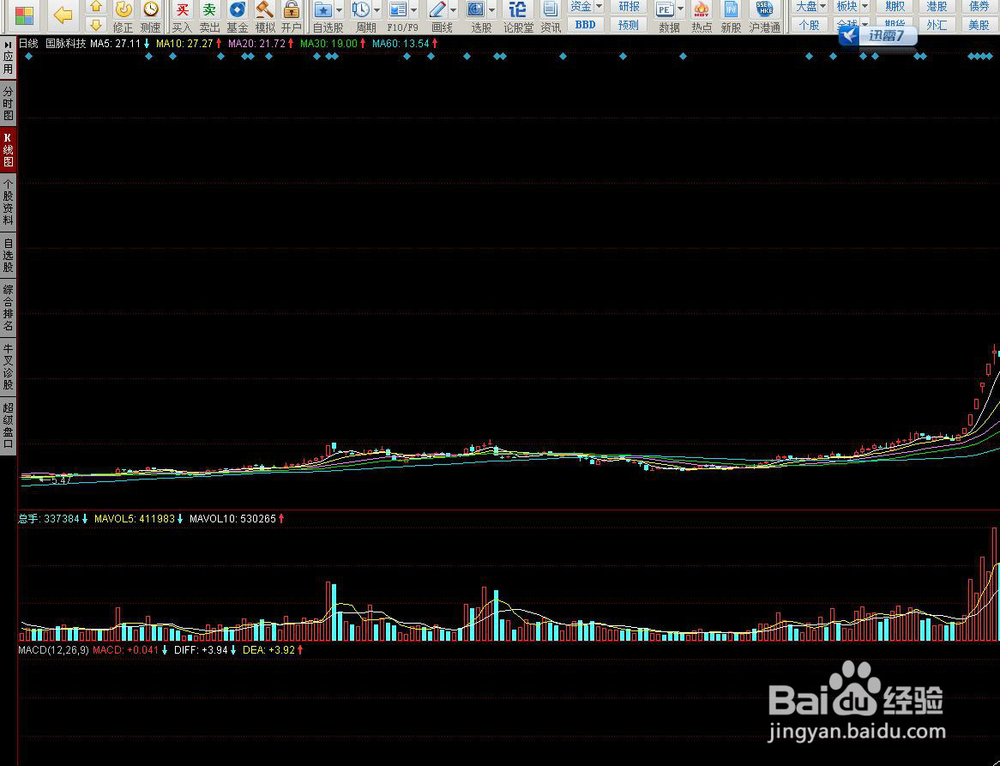The height and width of the screenshot is (766, 1000).
Task: Expand the 画线 dropdown arrow
Action: pyautogui.click(x=453, y=10)
